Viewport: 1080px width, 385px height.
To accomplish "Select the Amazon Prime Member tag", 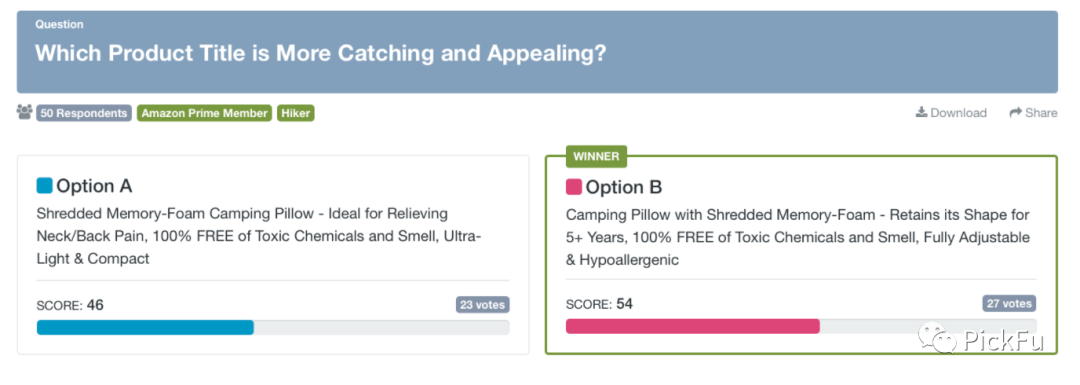I will tap(205, 113).
